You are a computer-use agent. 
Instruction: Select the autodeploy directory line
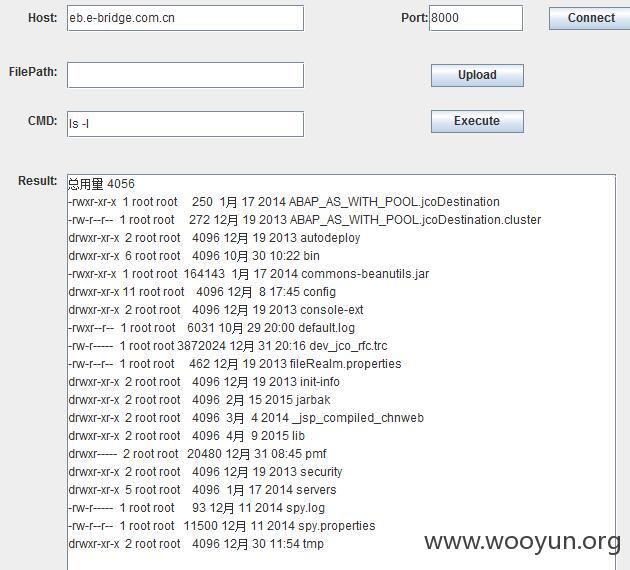[x=214, y=238]
